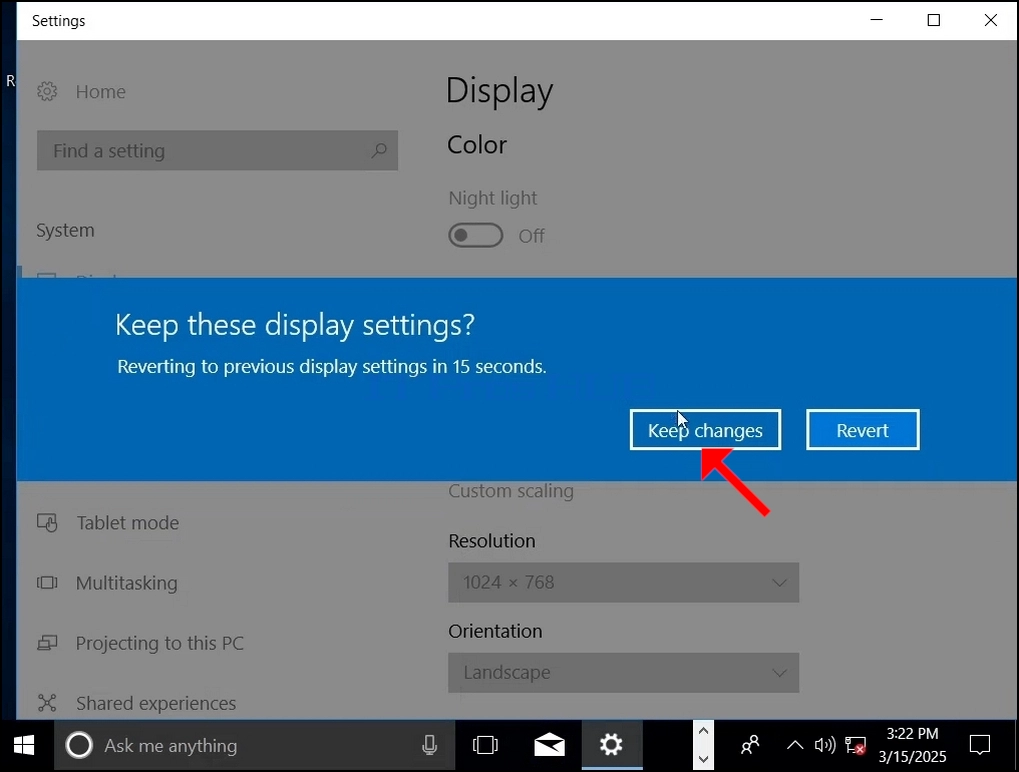
Task: Click the Multitasking icon
Action: 47,583
